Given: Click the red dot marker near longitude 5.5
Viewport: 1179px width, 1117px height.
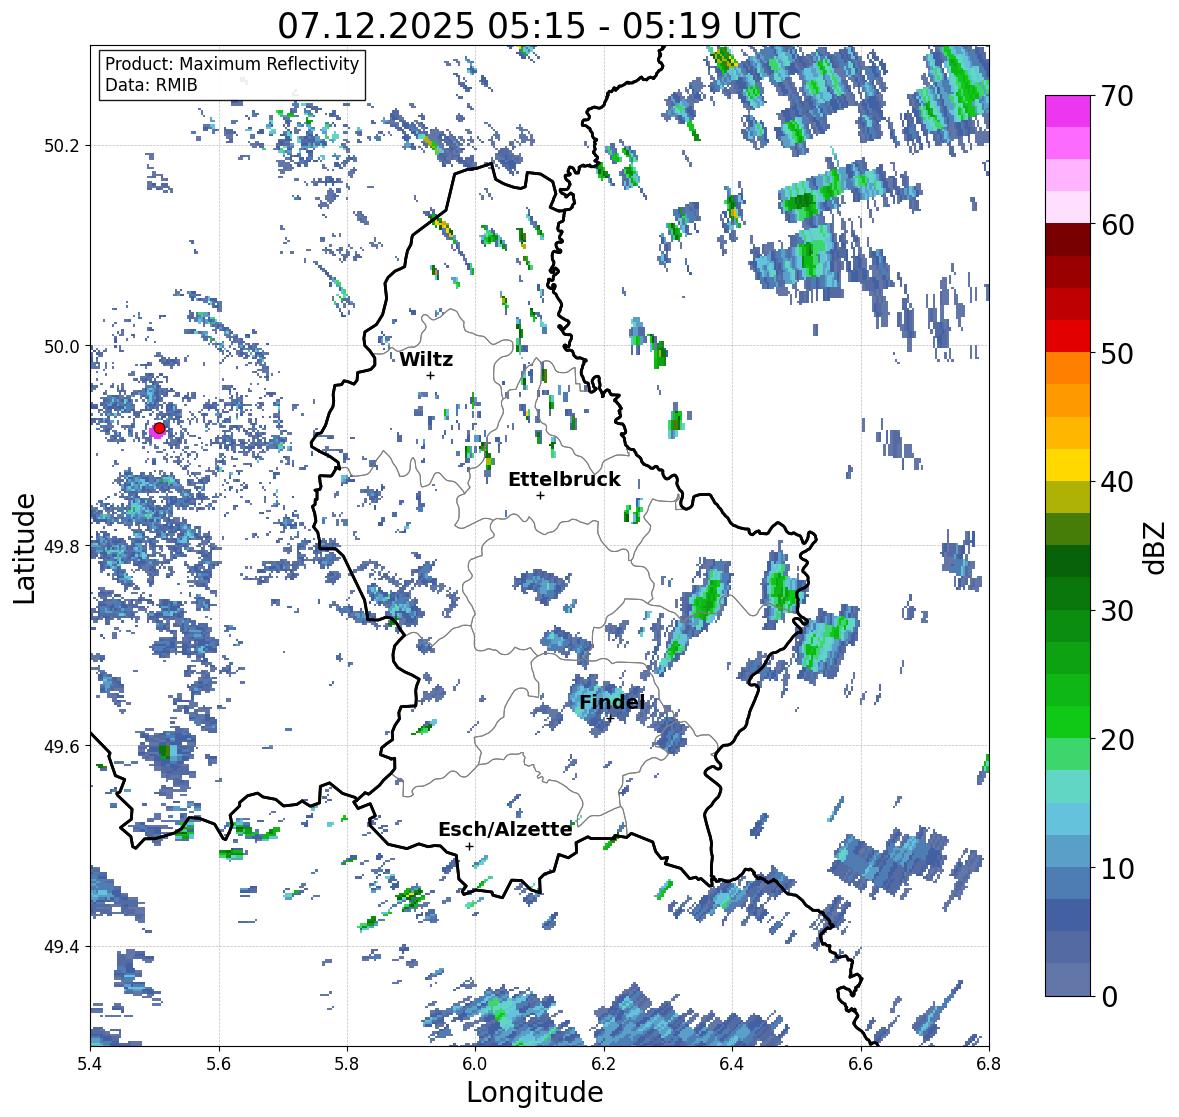Looking at the screenshot, I should click(x=159, y=428).
